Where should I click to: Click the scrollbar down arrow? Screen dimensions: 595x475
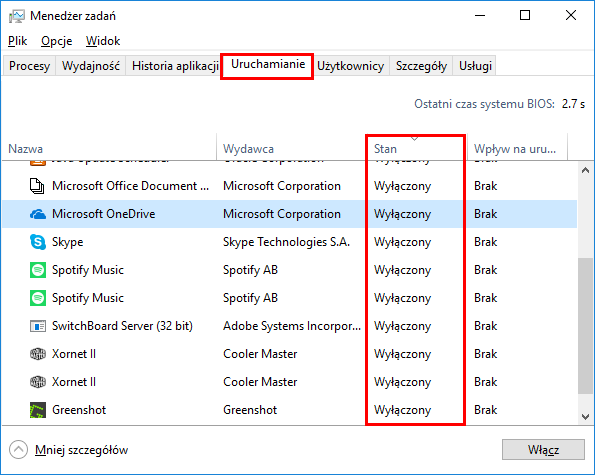pyautogui.click(x=585, y=417)
